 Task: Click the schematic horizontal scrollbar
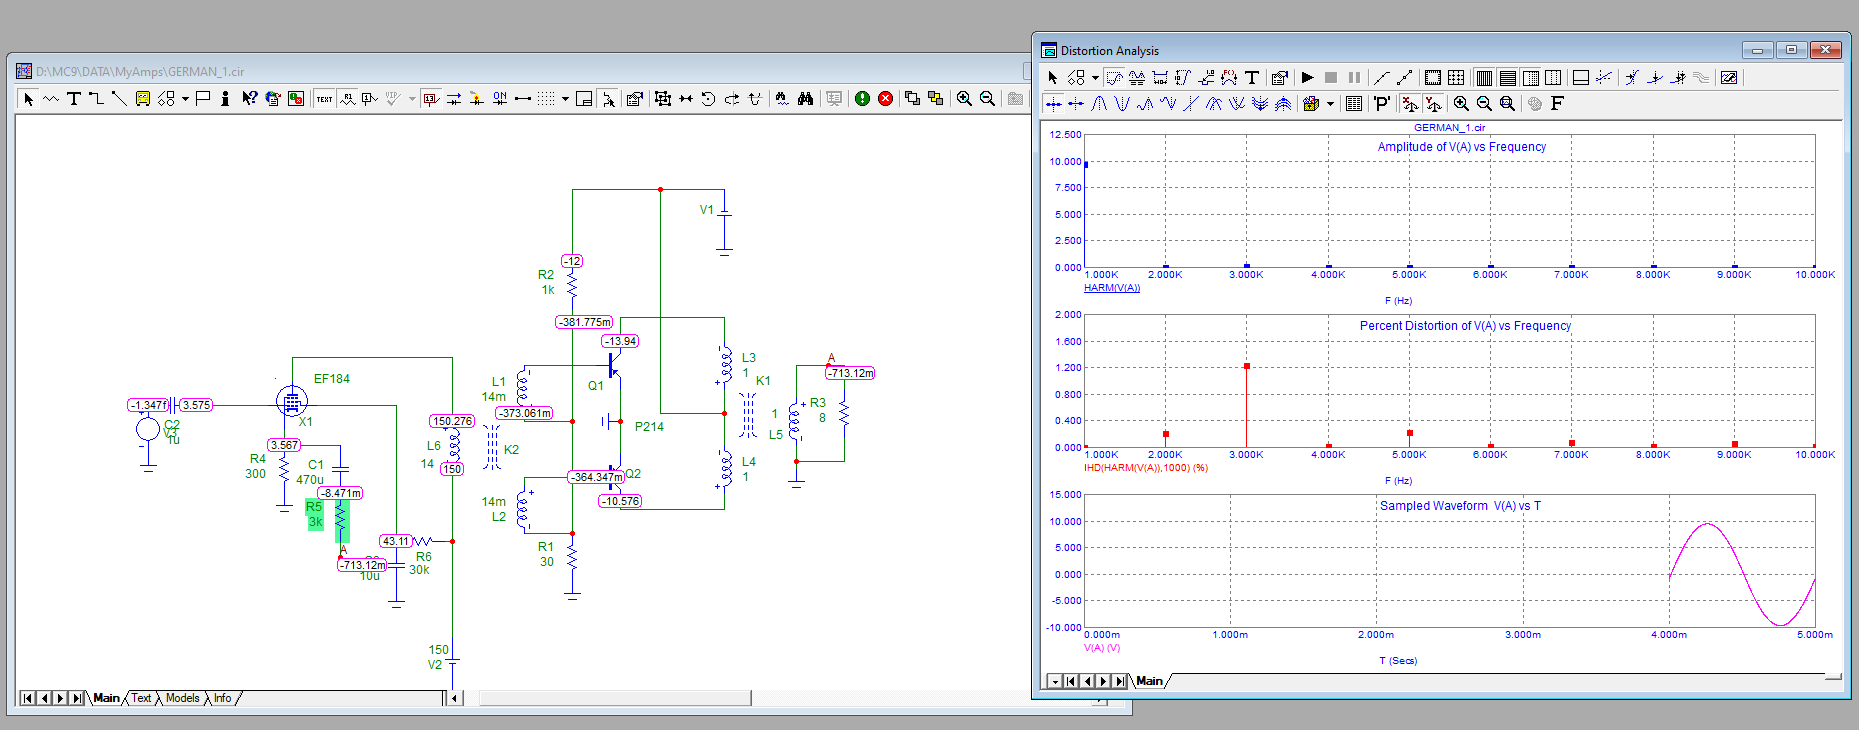615,698
